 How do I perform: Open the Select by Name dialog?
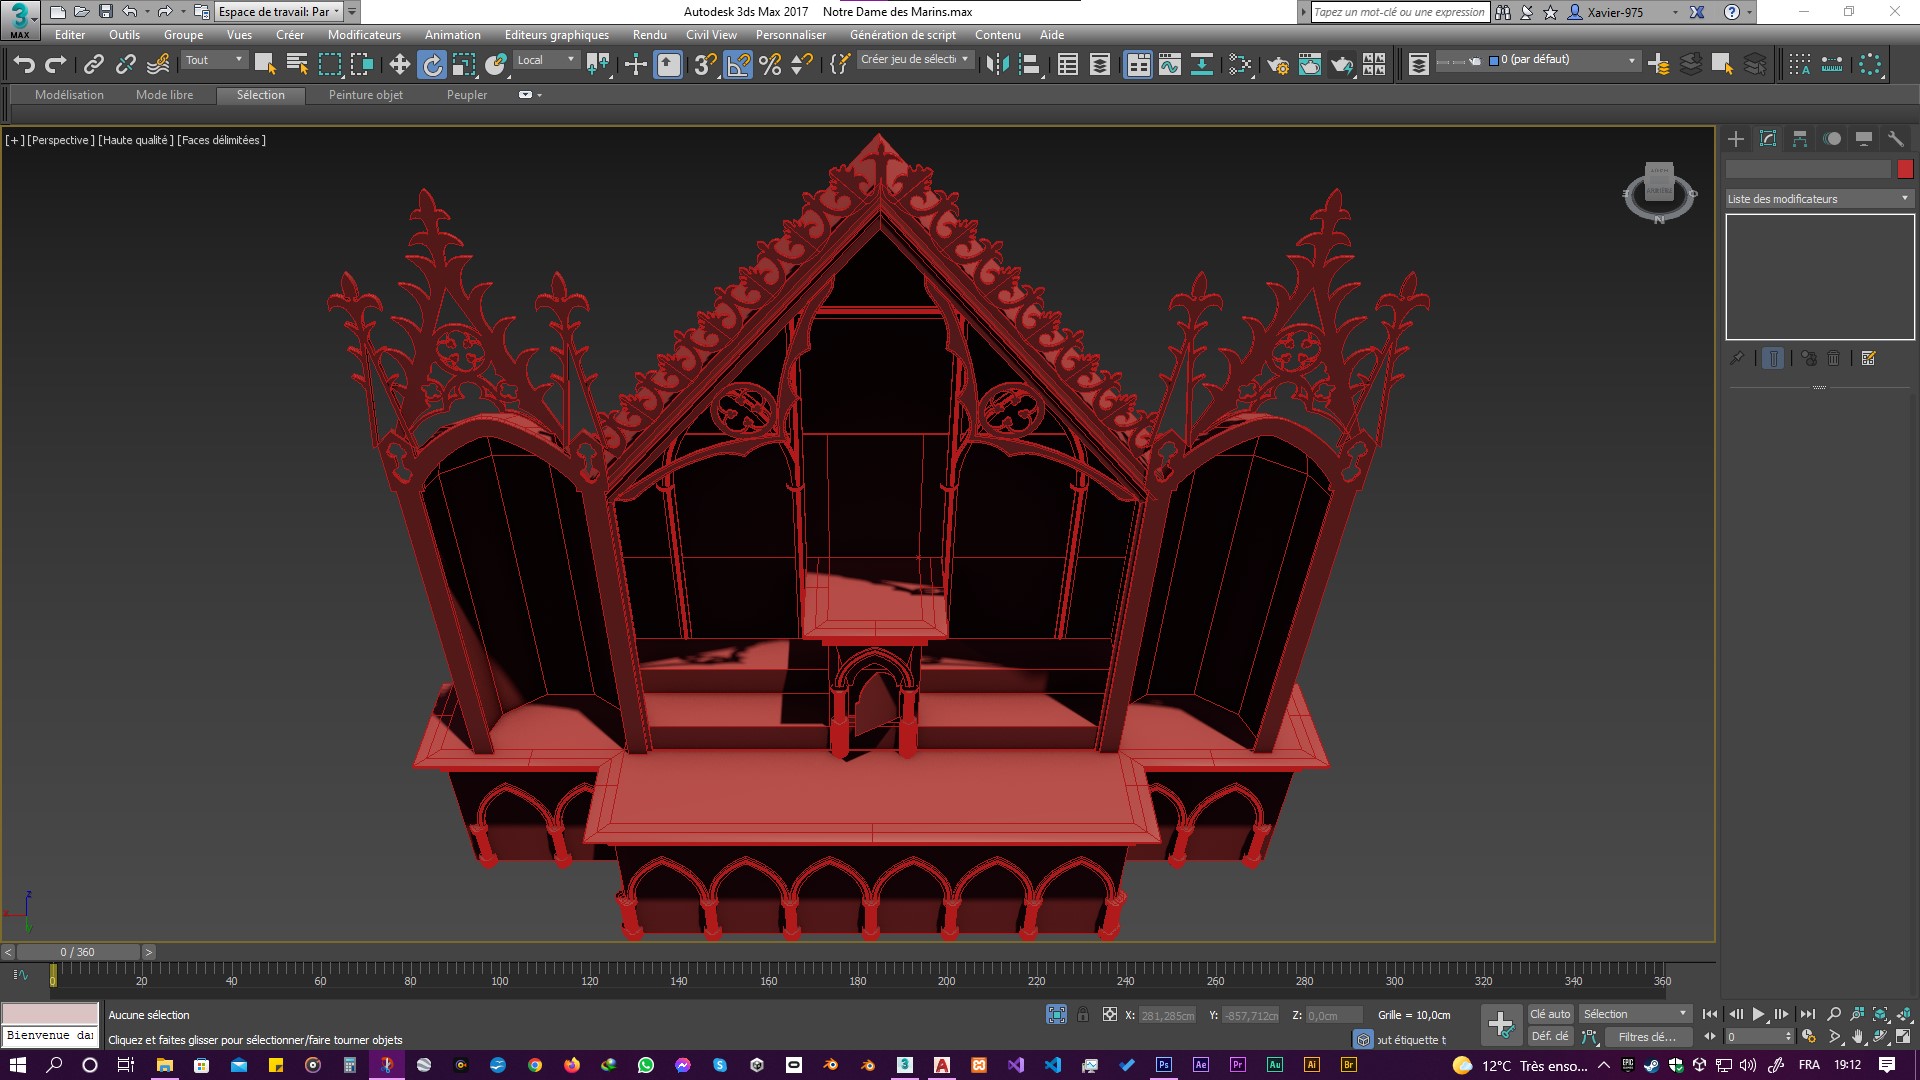click(x=297, y=65)
